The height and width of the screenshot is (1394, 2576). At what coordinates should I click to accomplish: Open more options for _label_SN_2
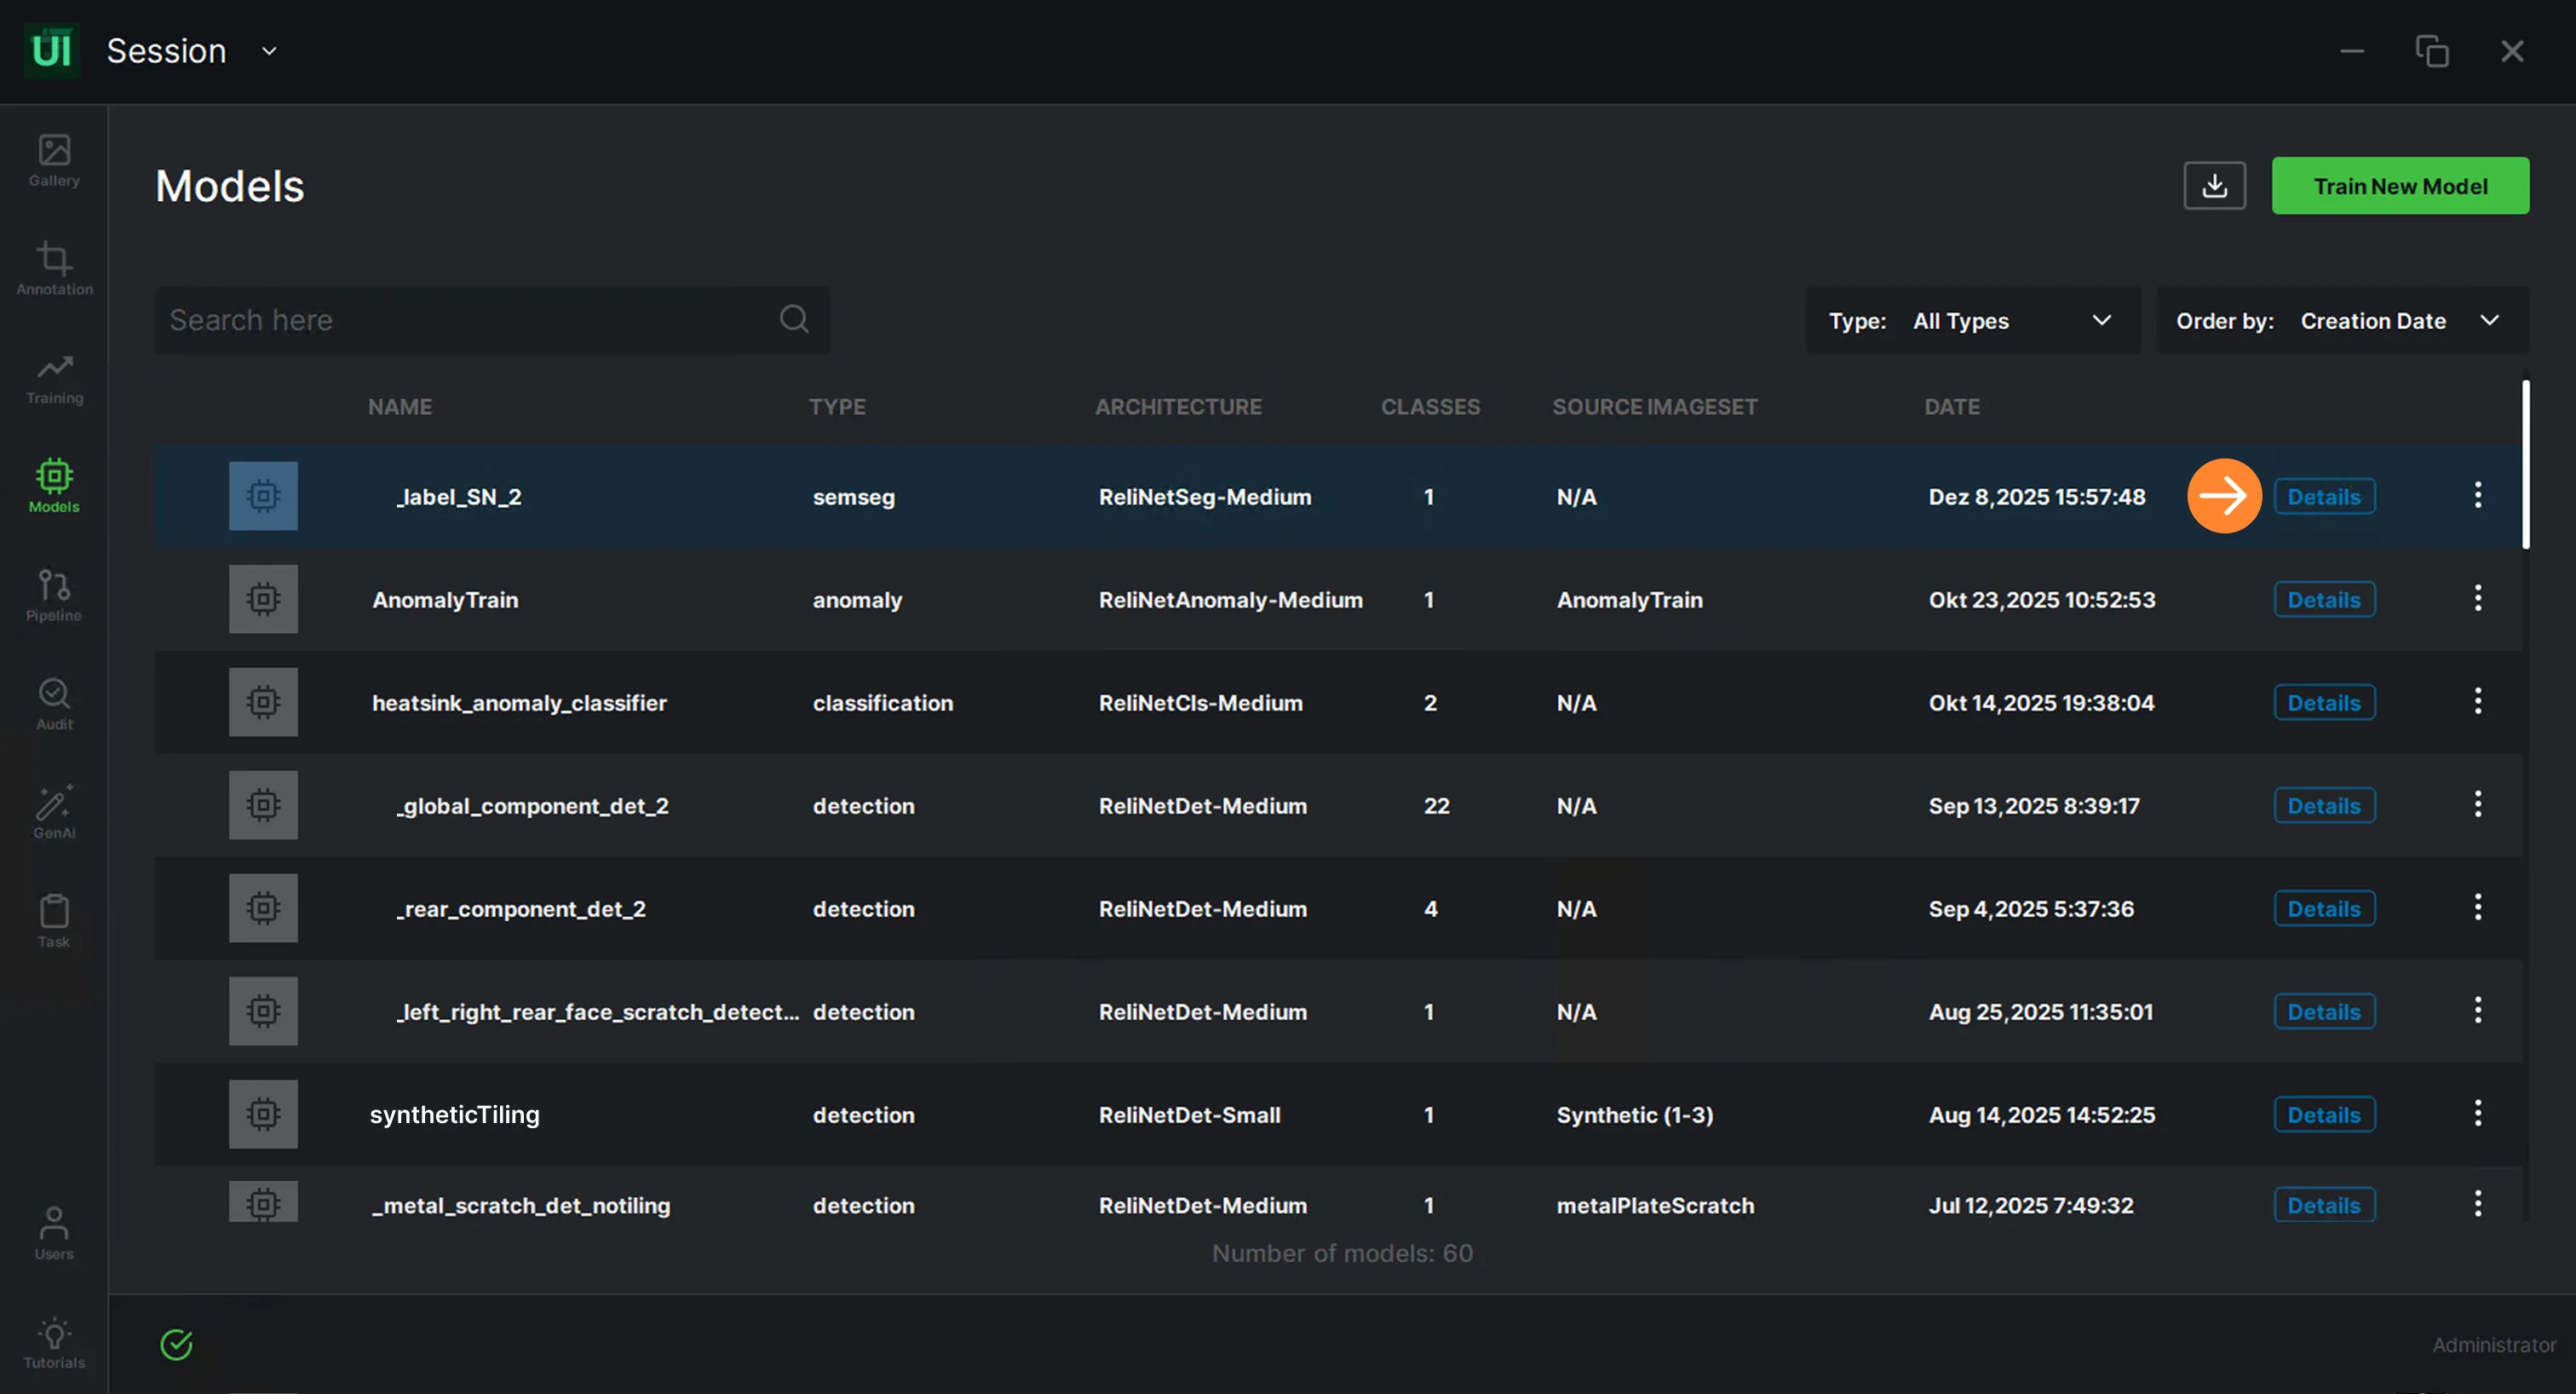pyautogui.click(x=2477, y=495)
